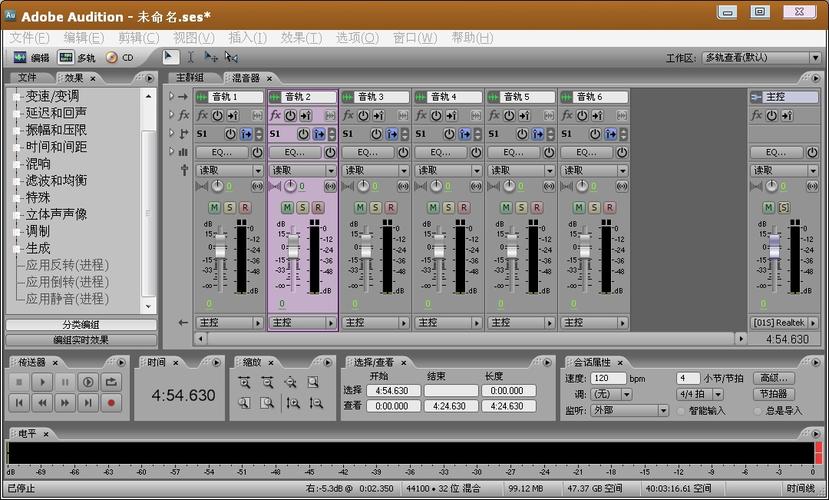Viewport: 829px width, 500px height.
Task: Switch to the 编辑 waveform view
Action: [x=31, y=58]
